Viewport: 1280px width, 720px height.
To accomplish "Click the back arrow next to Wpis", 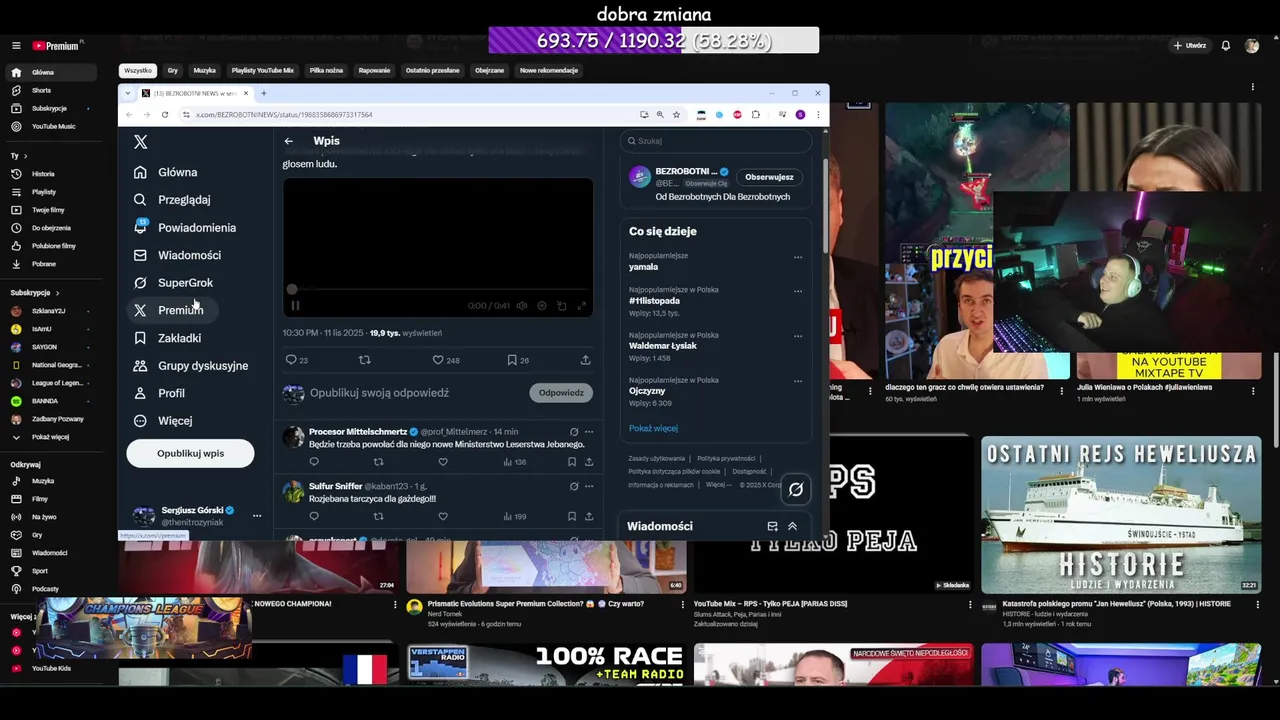I will pyautogui.click(x=289, y=141).
